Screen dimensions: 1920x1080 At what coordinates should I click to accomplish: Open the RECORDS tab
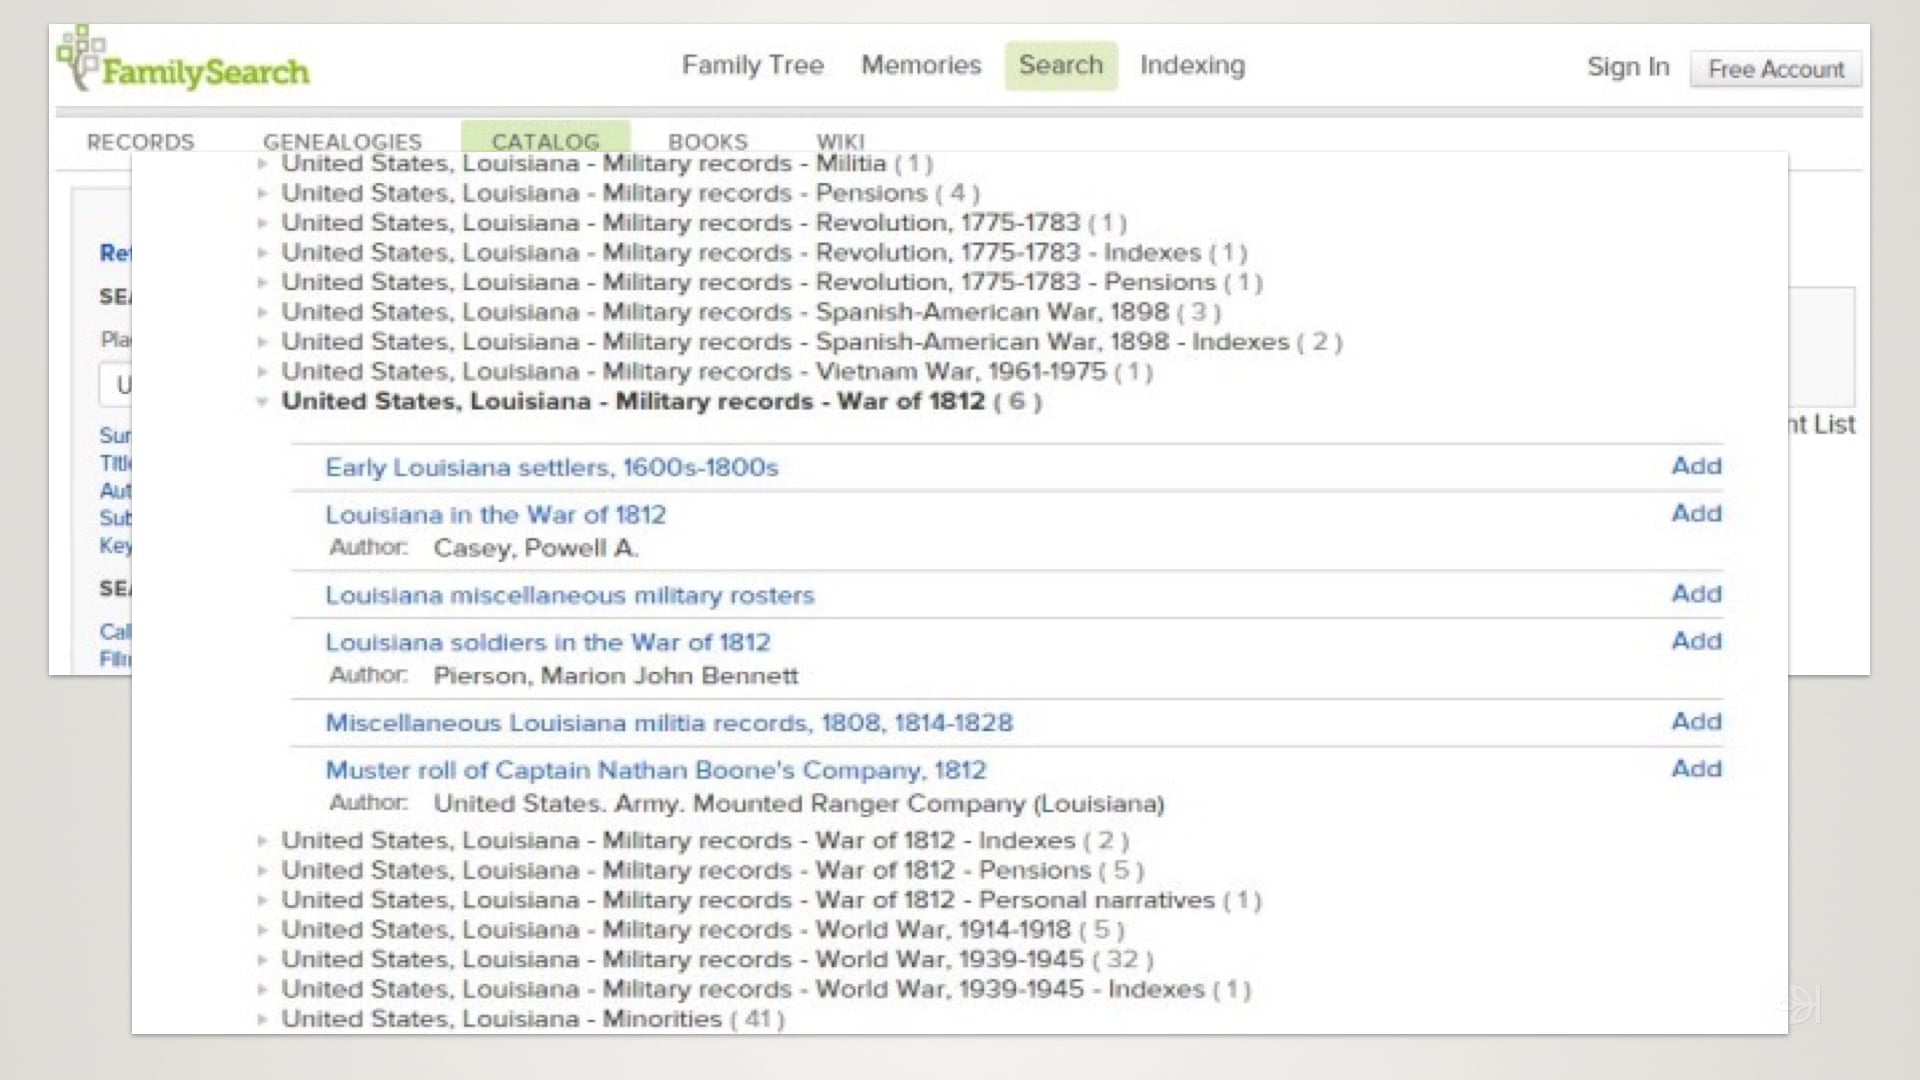coord(140,141)
